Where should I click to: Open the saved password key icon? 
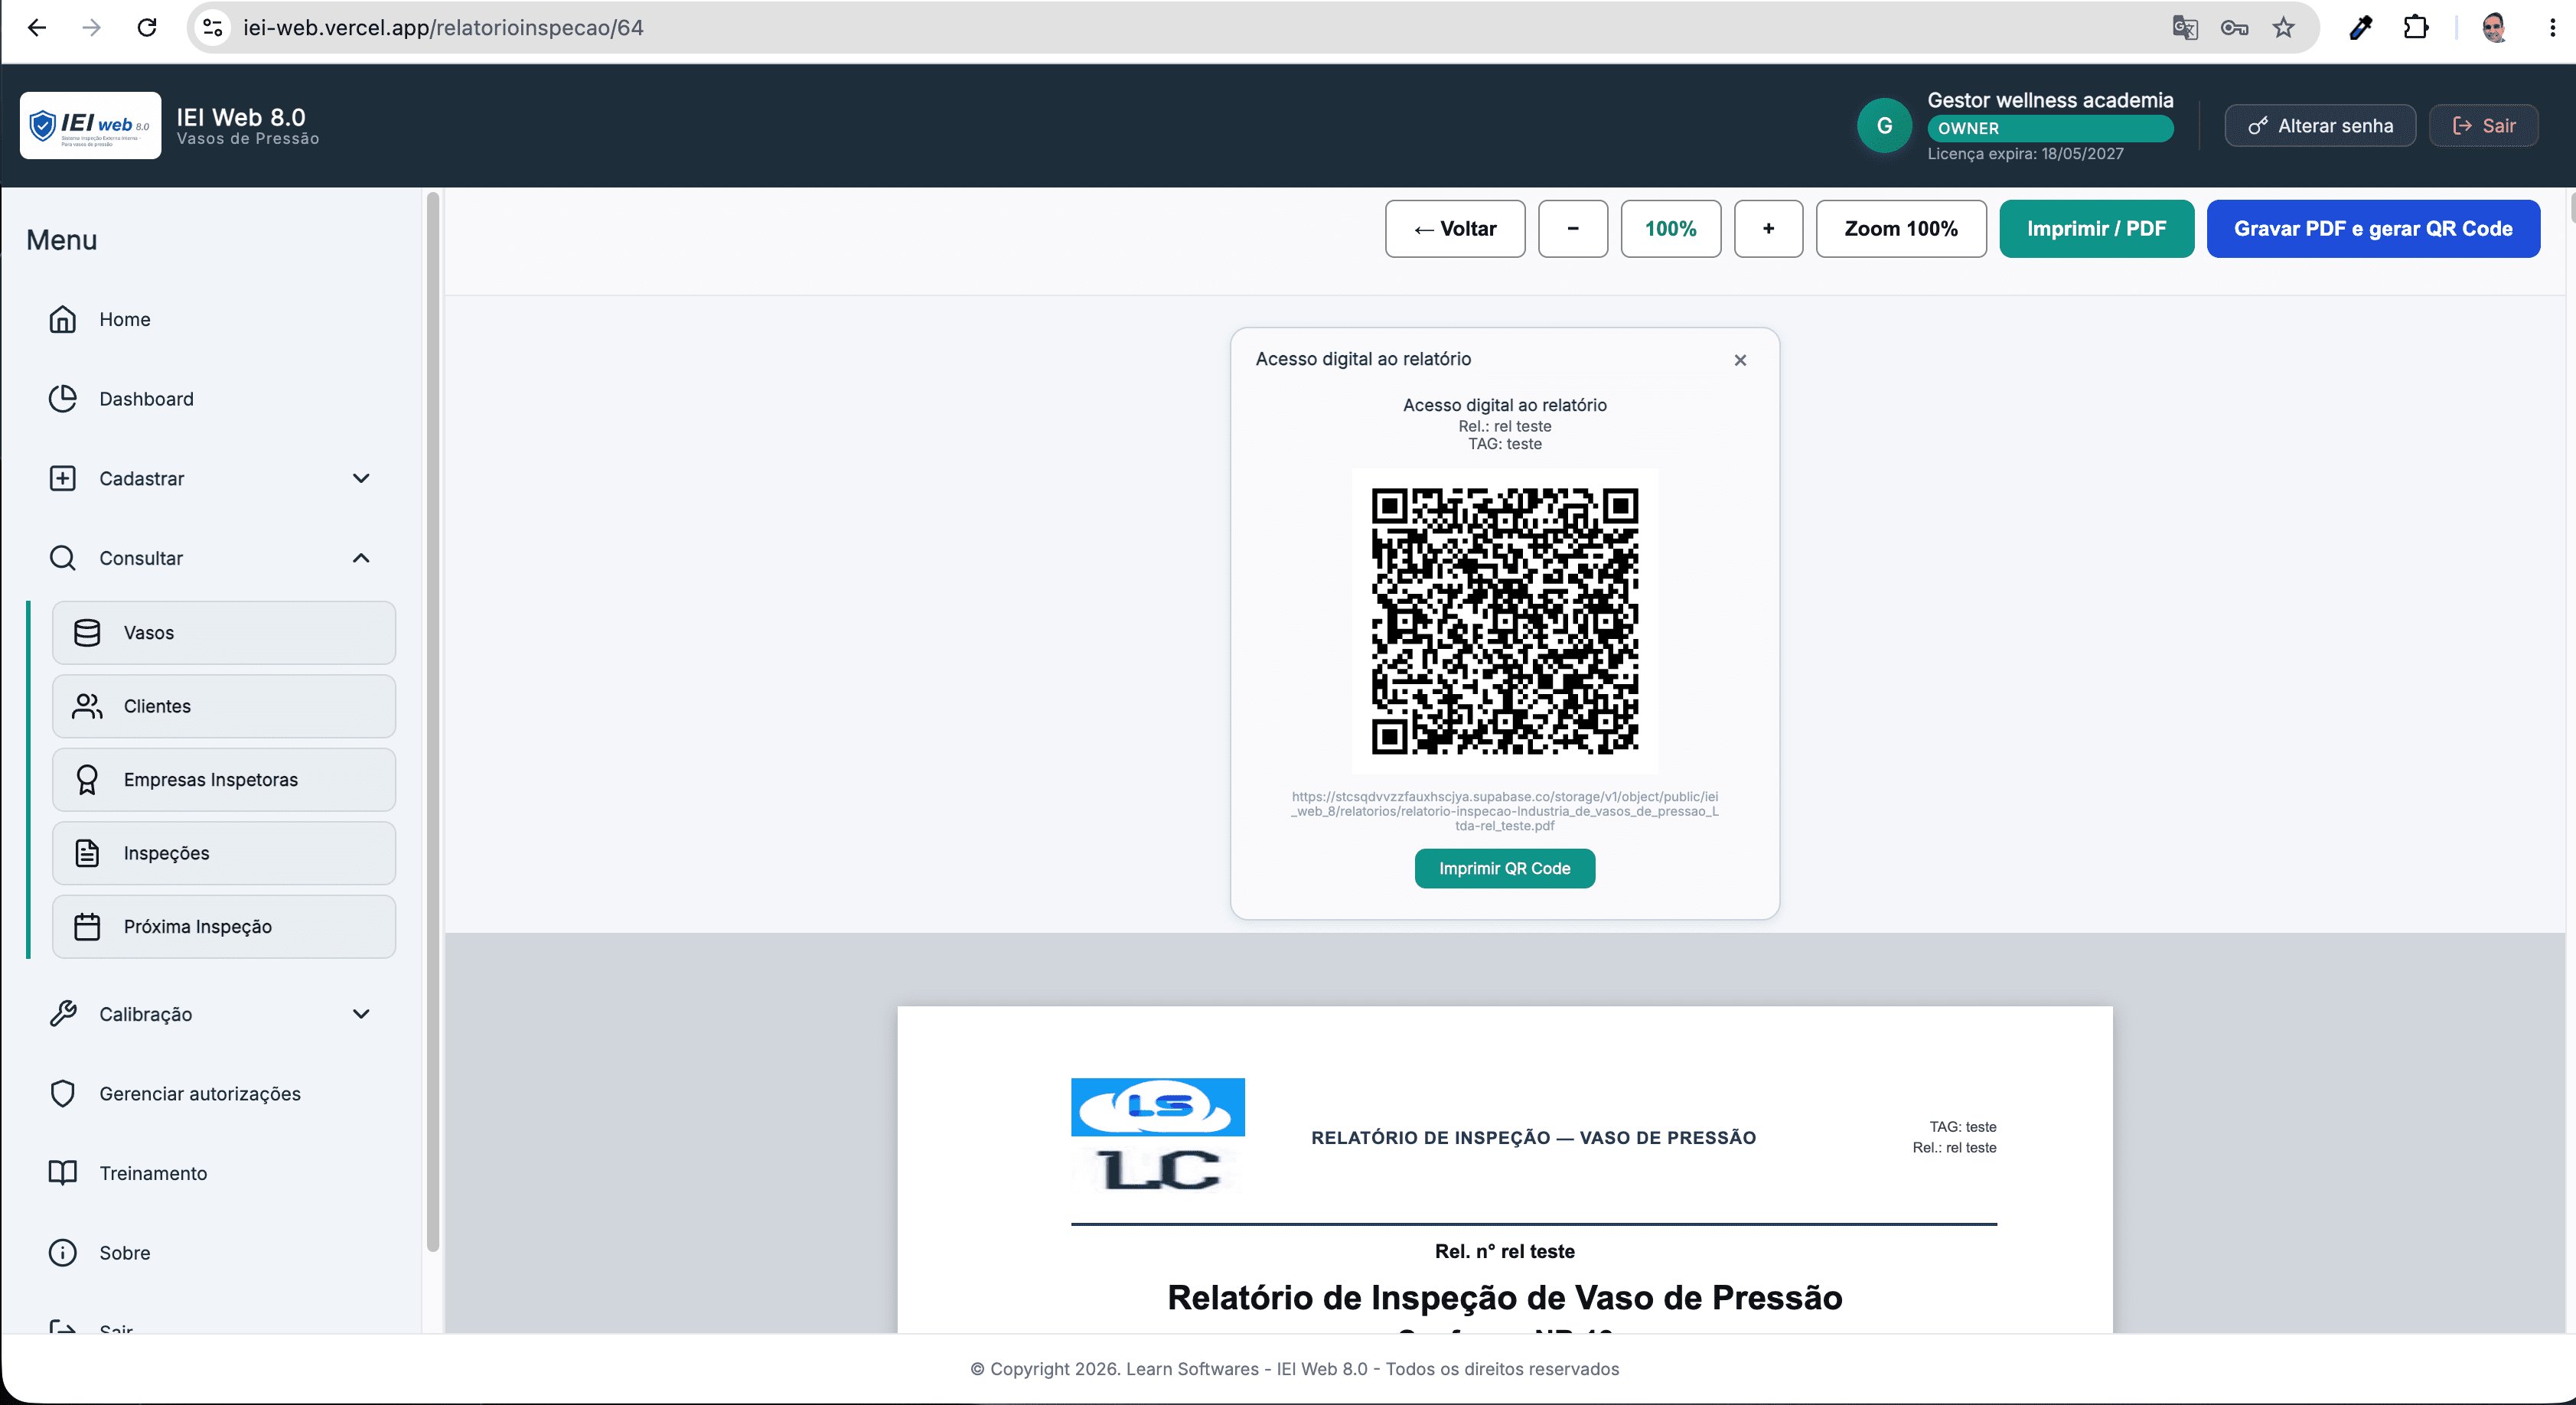tap(2234, 27)
